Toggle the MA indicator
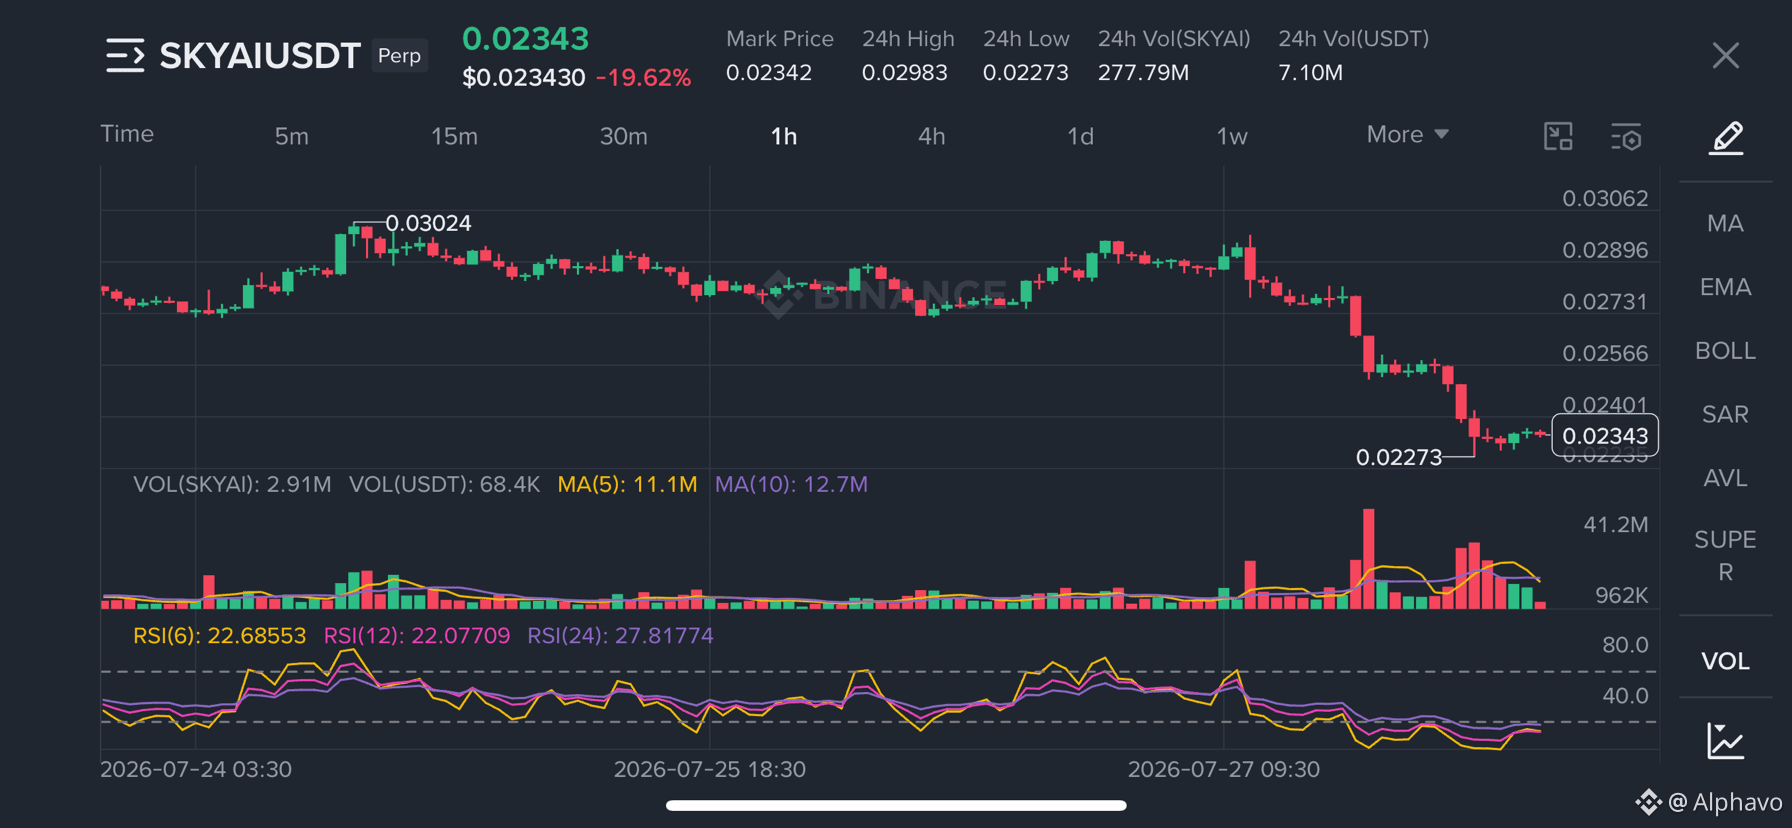1792x828 pixels. 1726,223
